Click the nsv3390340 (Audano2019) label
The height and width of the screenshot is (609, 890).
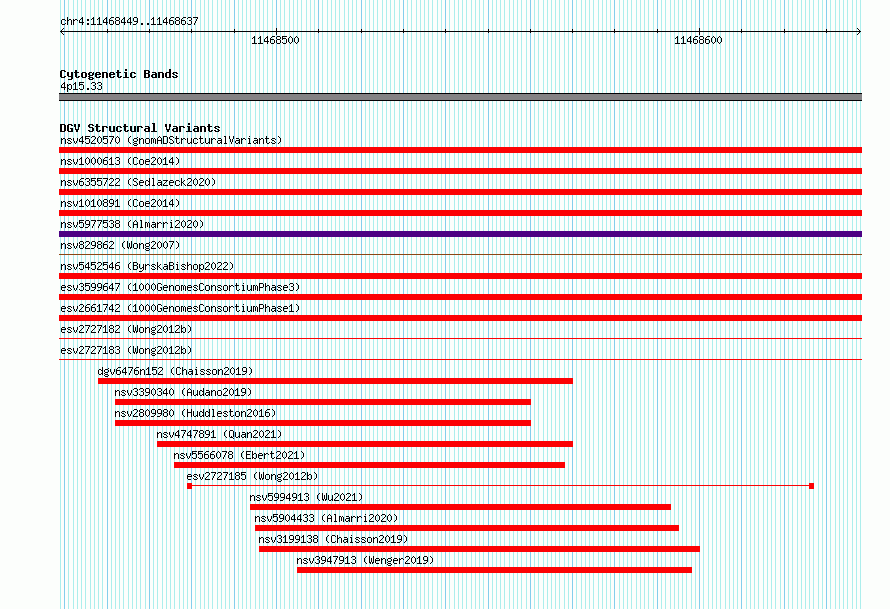pyautogui.click(x=183, y=392)
